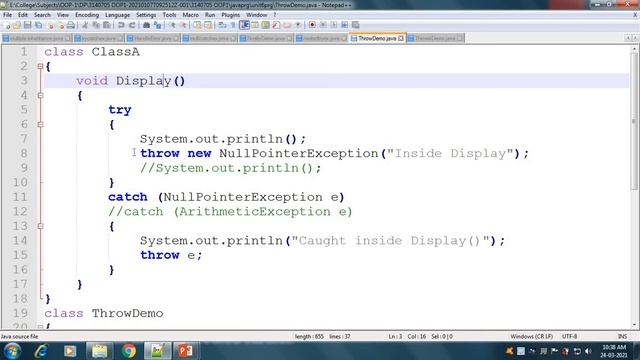
Task: Open the Search menu
Action: 42,15
